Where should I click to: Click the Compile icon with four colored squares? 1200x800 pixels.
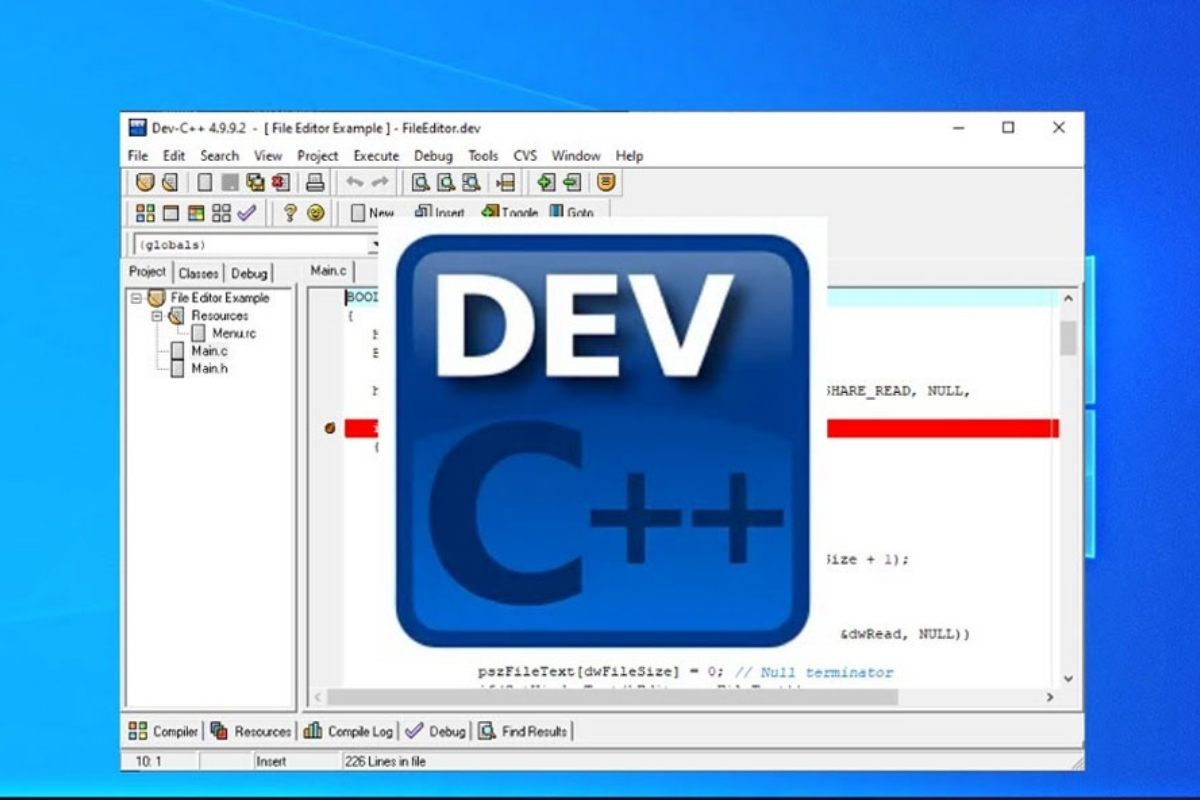[145, 212]
